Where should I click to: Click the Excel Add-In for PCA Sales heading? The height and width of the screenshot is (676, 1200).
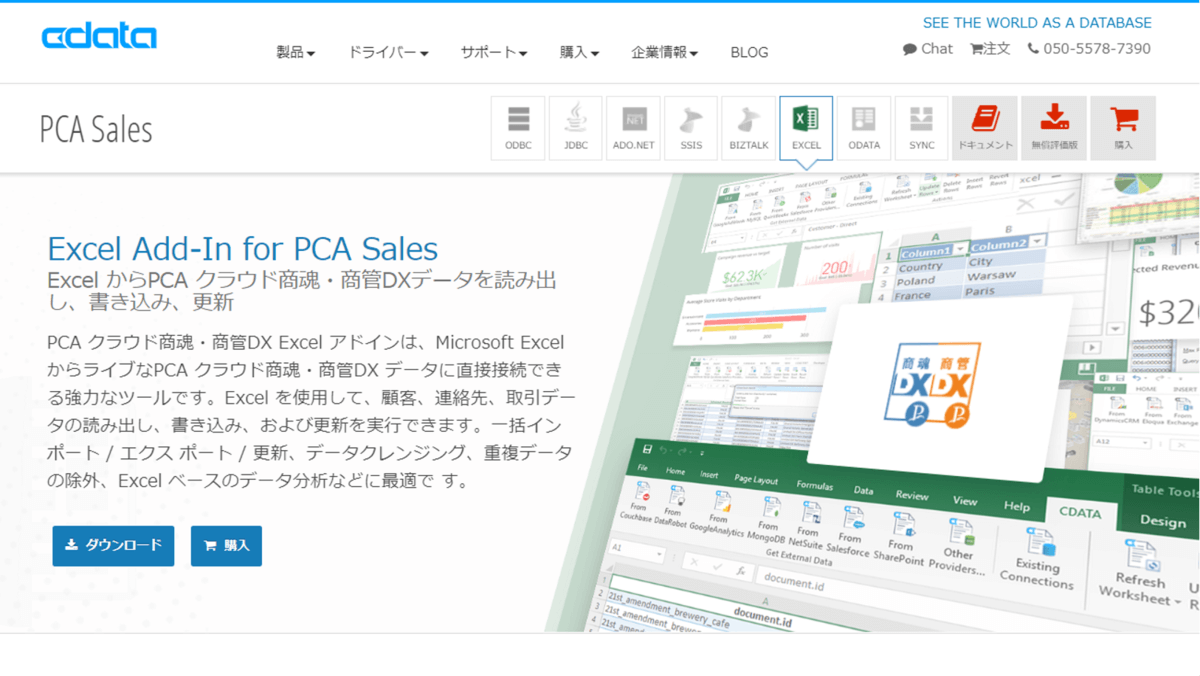click(x=243, y=248)
